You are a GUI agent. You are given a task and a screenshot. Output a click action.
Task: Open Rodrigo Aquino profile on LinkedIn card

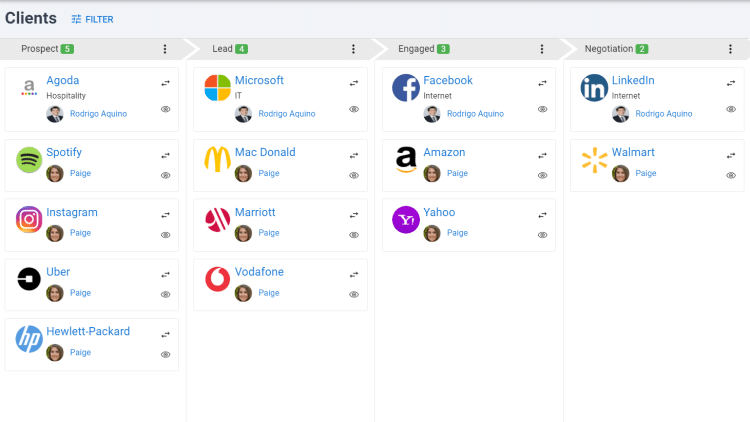pos(663,114)
